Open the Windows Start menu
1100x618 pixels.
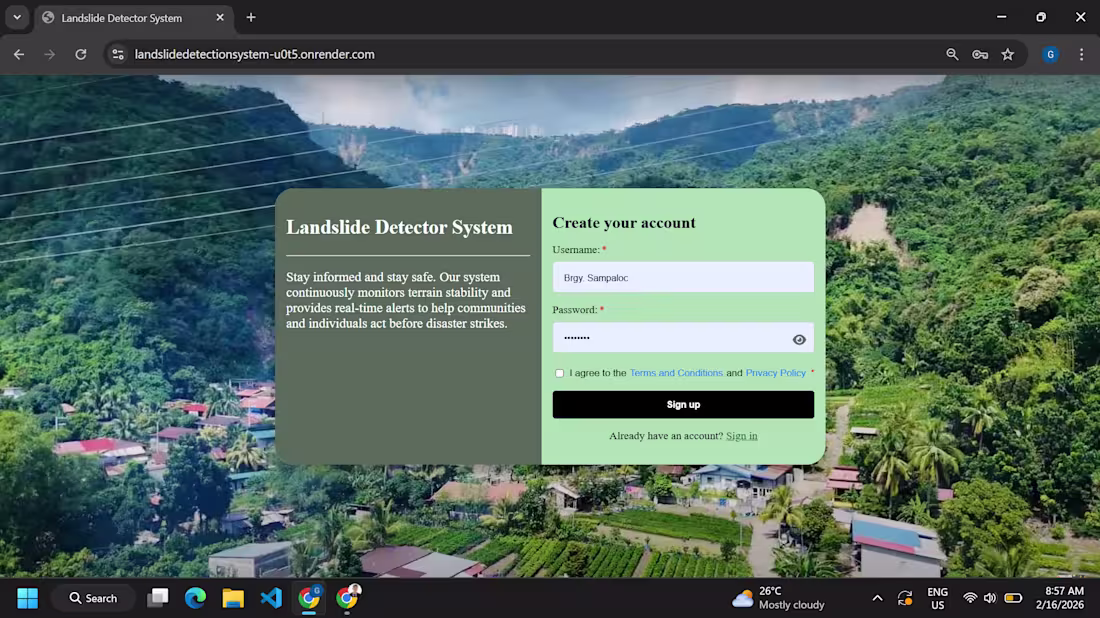click(27, 597)
